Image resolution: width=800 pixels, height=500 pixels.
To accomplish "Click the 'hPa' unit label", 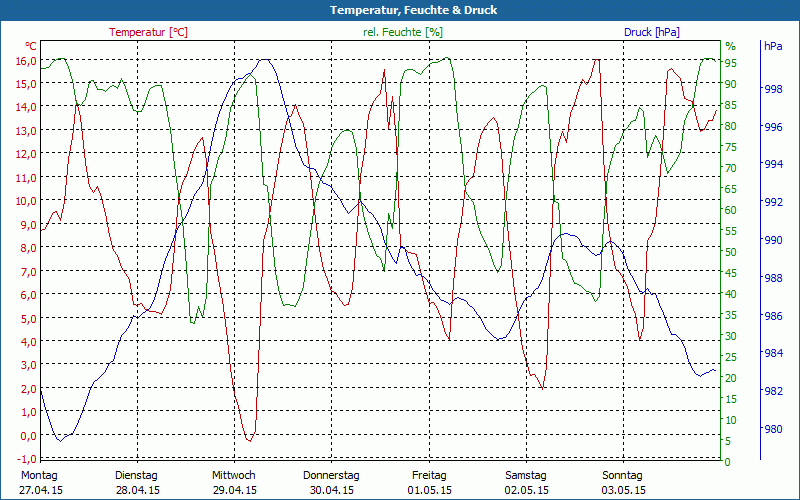I will [x=773, y=46].
